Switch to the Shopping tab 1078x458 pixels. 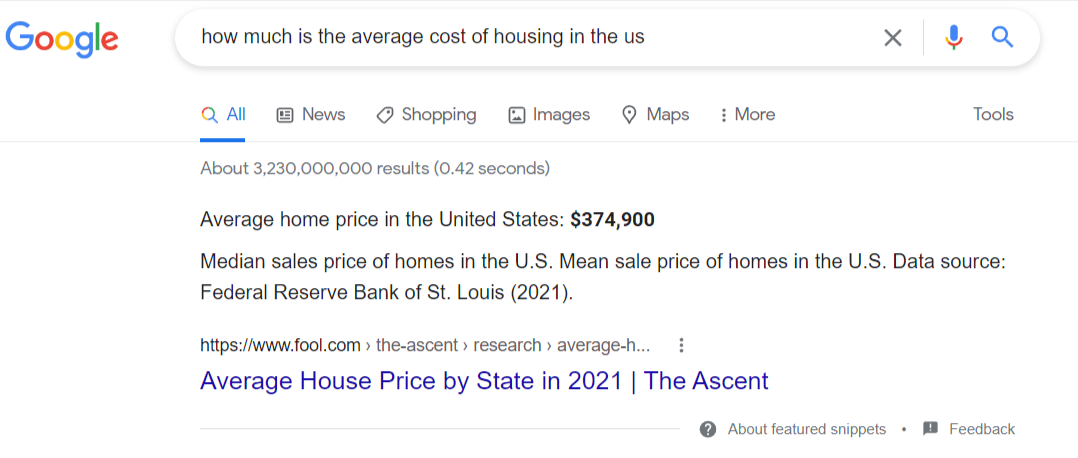[426, 115]
